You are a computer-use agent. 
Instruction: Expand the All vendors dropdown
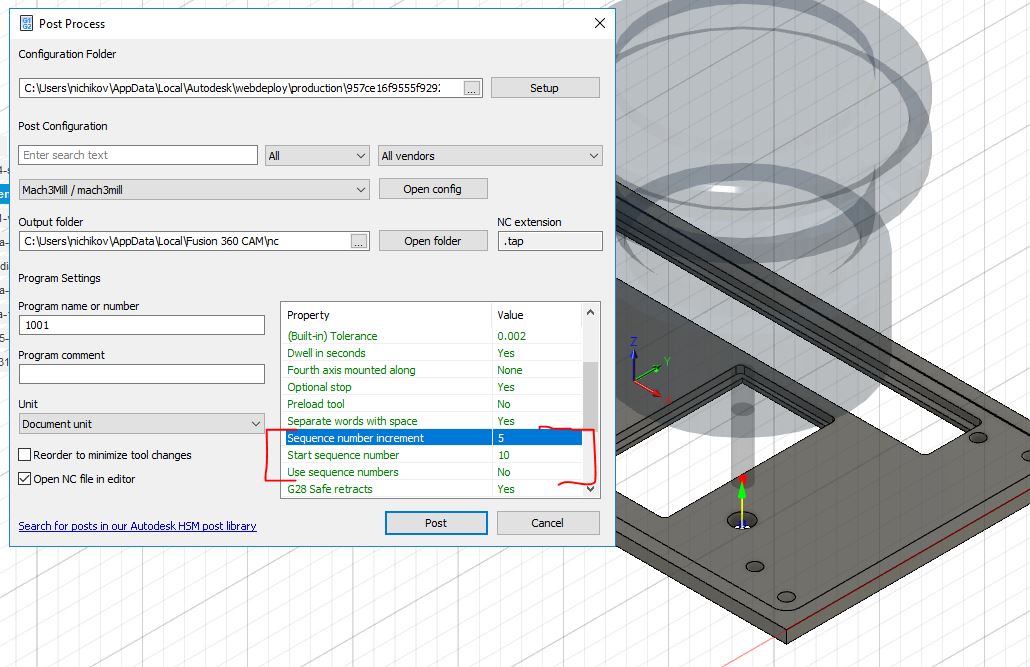pos(490,156)
